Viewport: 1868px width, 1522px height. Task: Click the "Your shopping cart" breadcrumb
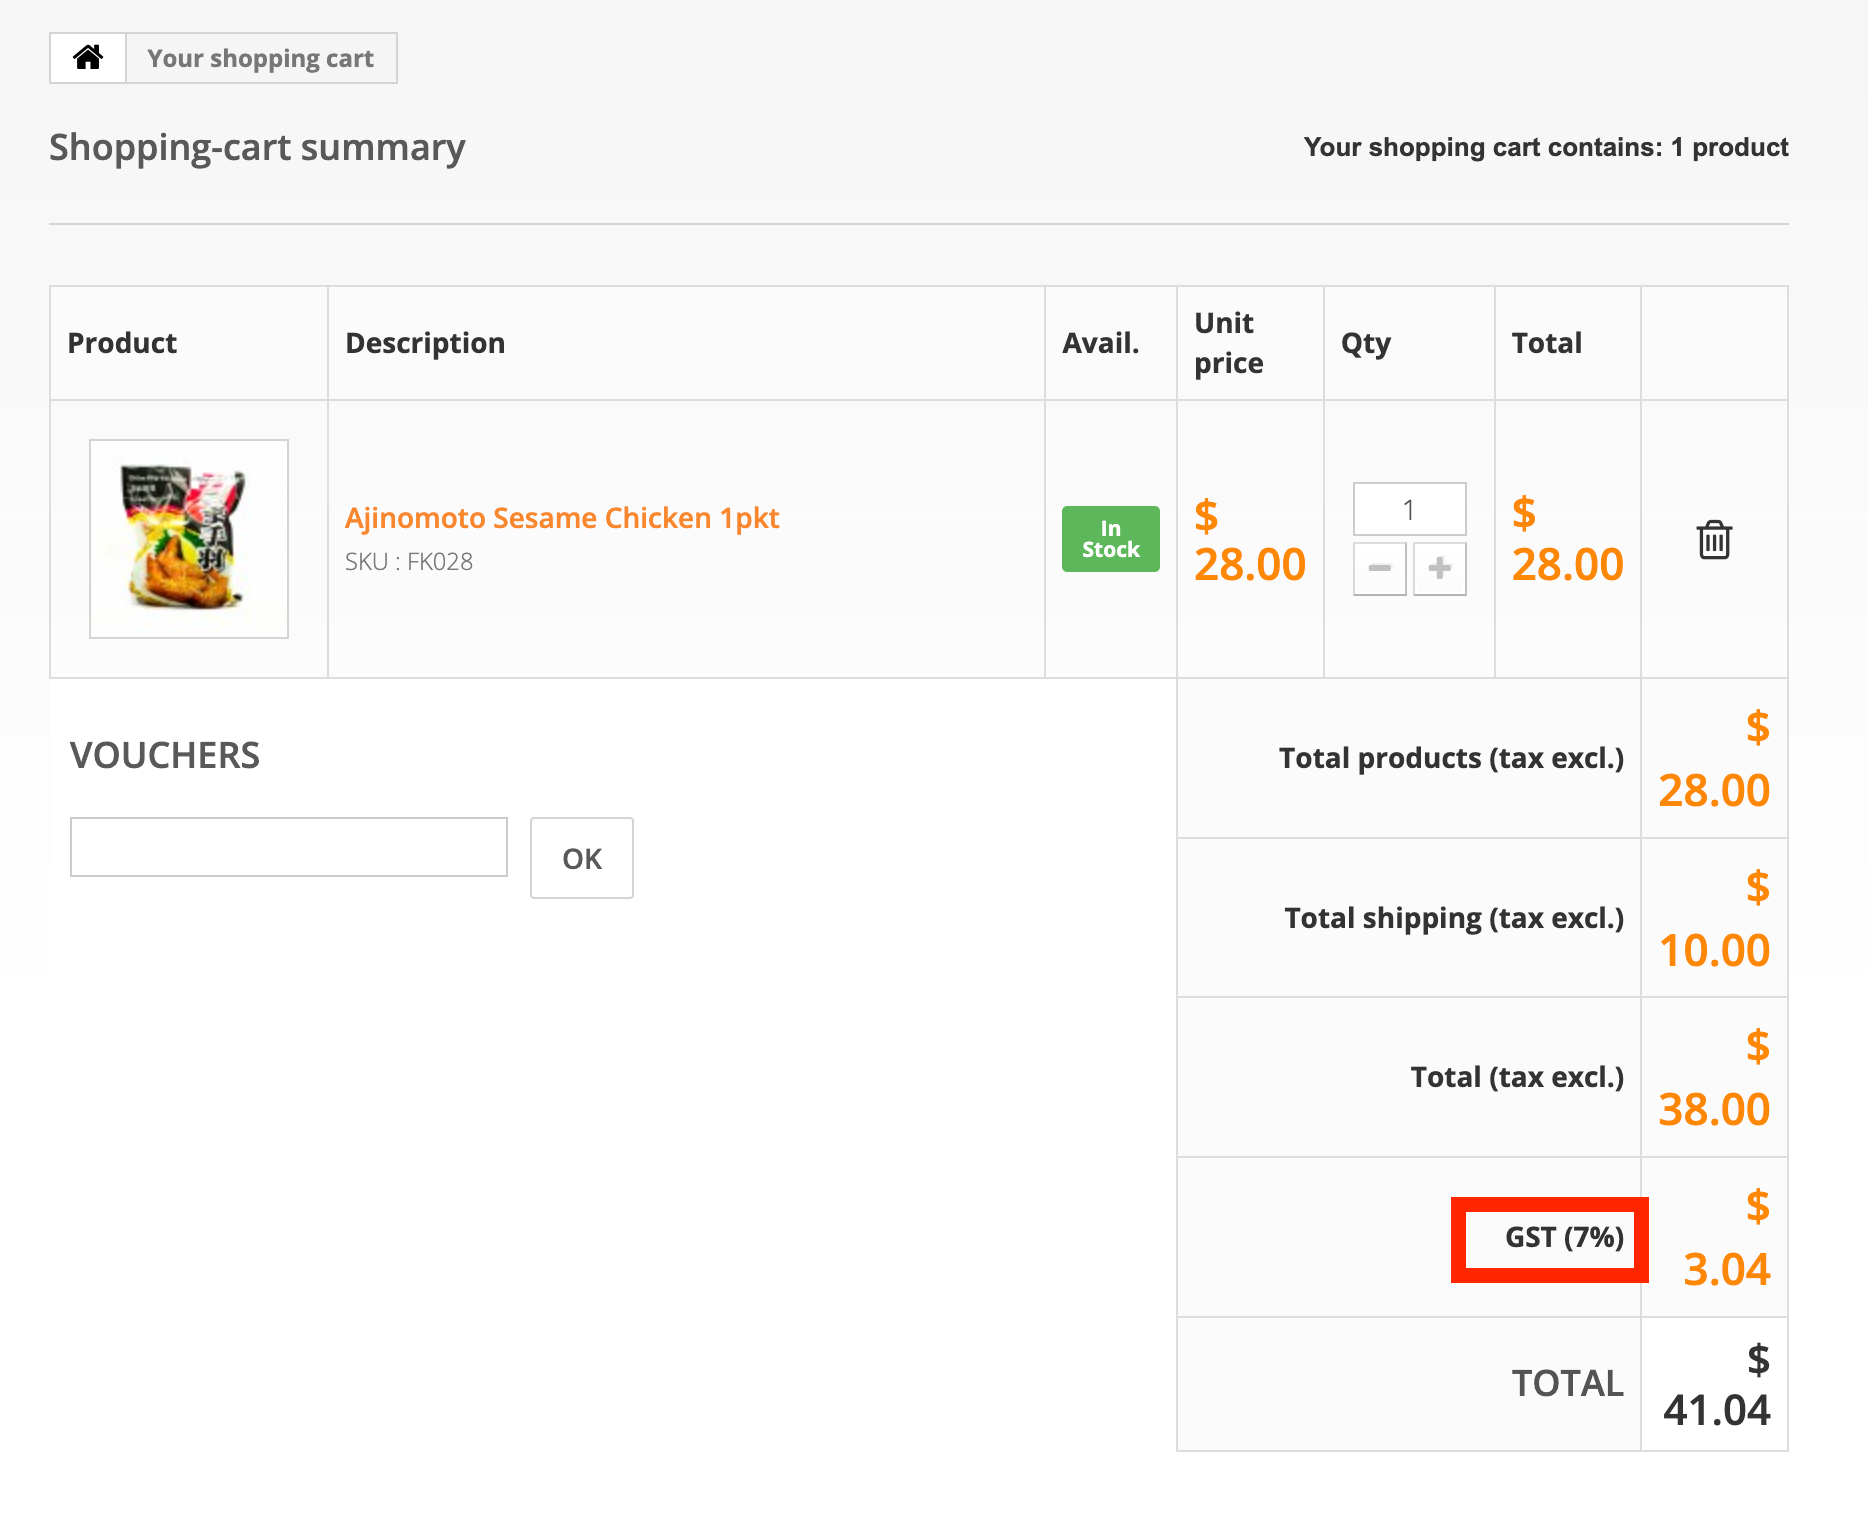261,58
